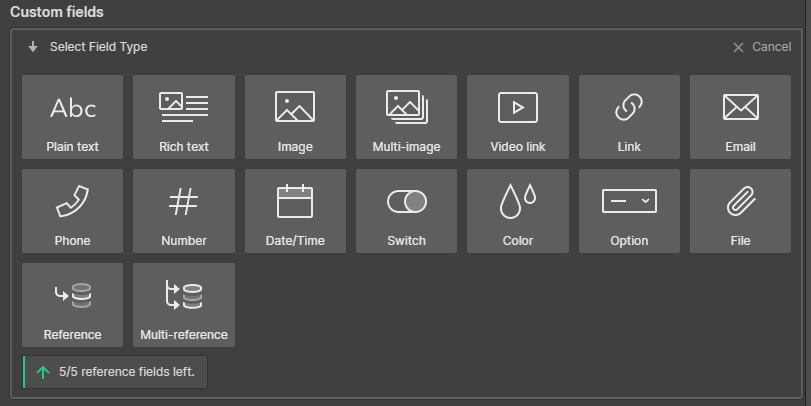Choose the Link field type
The width and height of the screenshot is (811, 406).
(x=629, y=117)
